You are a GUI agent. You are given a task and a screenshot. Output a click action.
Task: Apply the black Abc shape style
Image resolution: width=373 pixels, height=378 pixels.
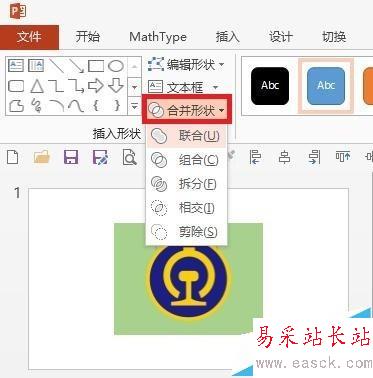point(270,86)
